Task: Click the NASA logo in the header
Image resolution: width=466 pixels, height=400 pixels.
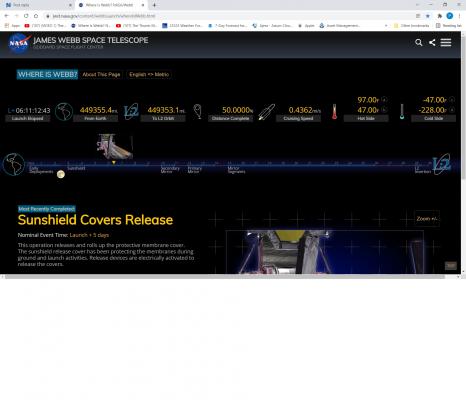Action: point(19,43)
